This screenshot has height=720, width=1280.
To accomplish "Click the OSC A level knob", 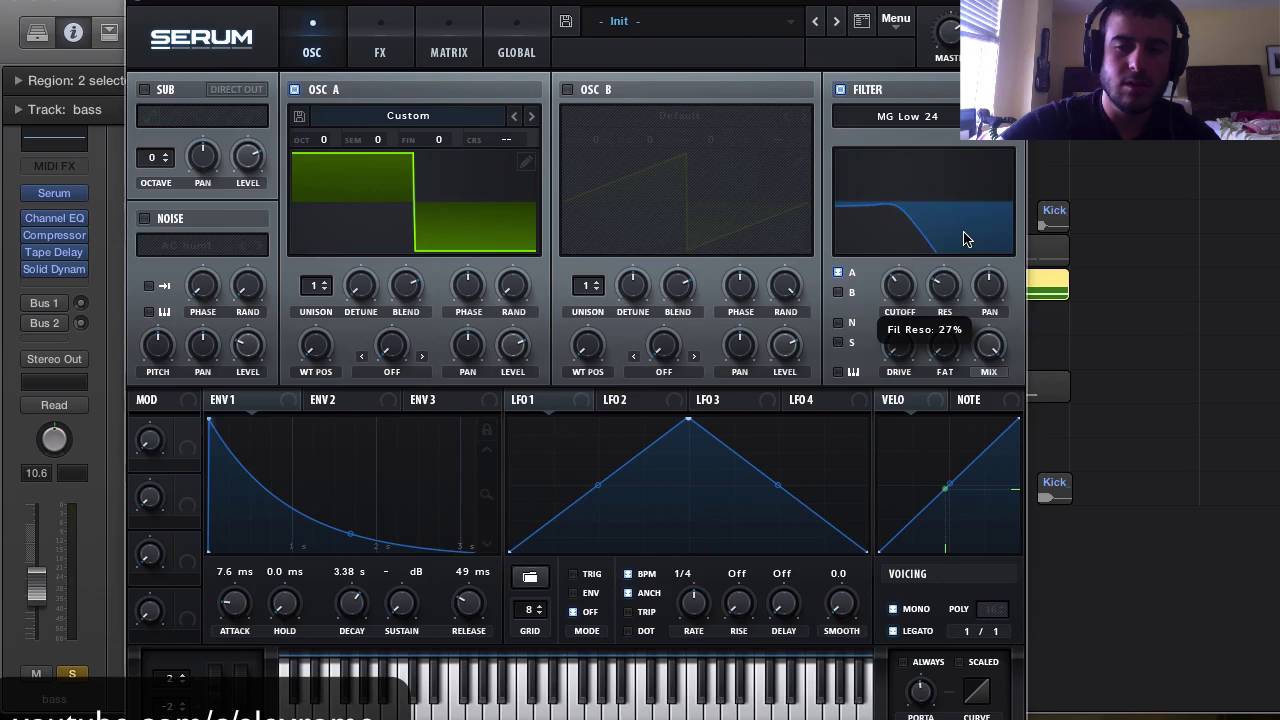I will click(x=512, y=346).
